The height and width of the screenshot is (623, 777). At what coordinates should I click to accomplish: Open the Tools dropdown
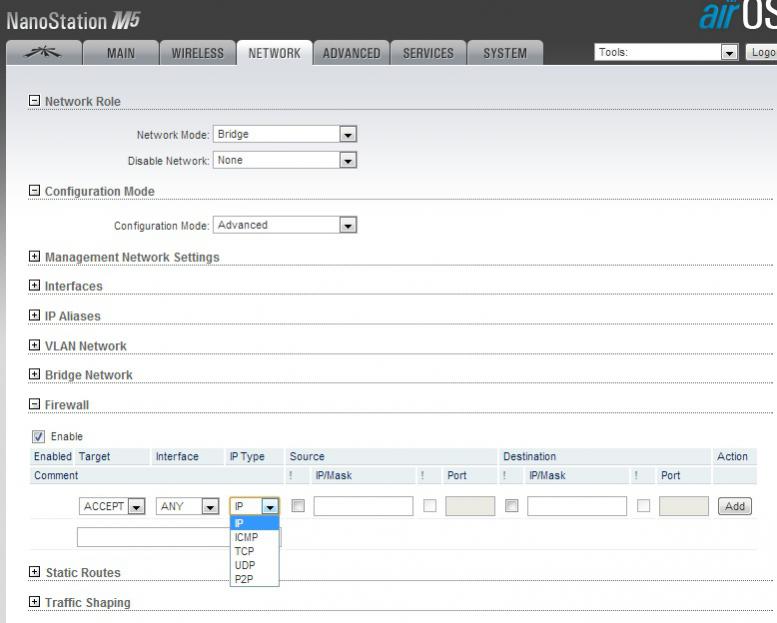coord(666,52)
